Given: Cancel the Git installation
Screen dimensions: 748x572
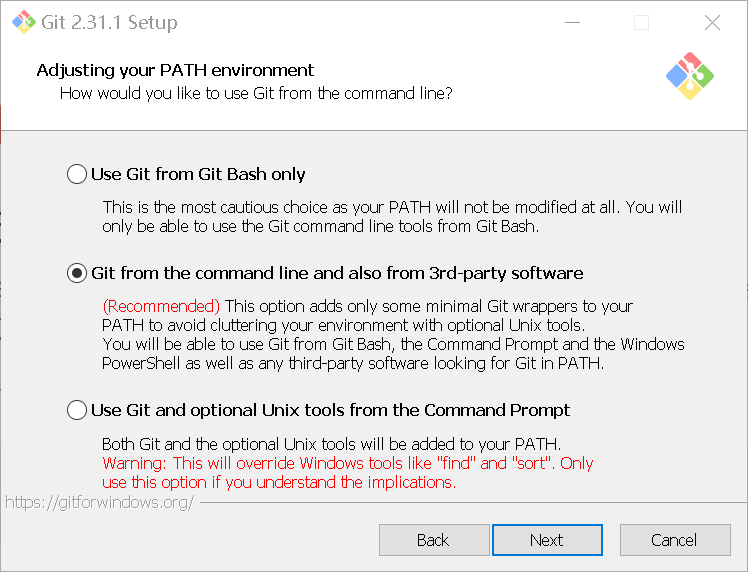Looking at the screenshot, I should [x=673, y=540].
